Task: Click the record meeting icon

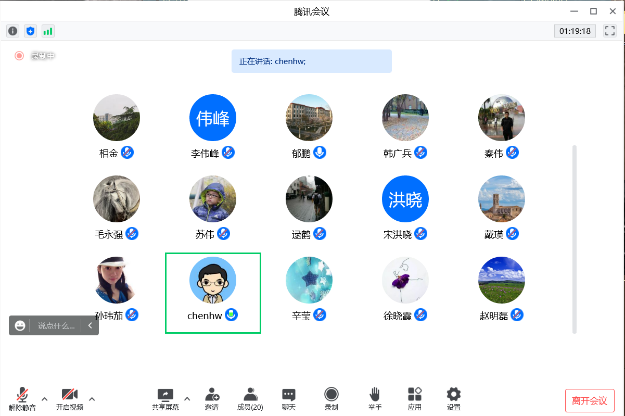Action: (331, 396)
